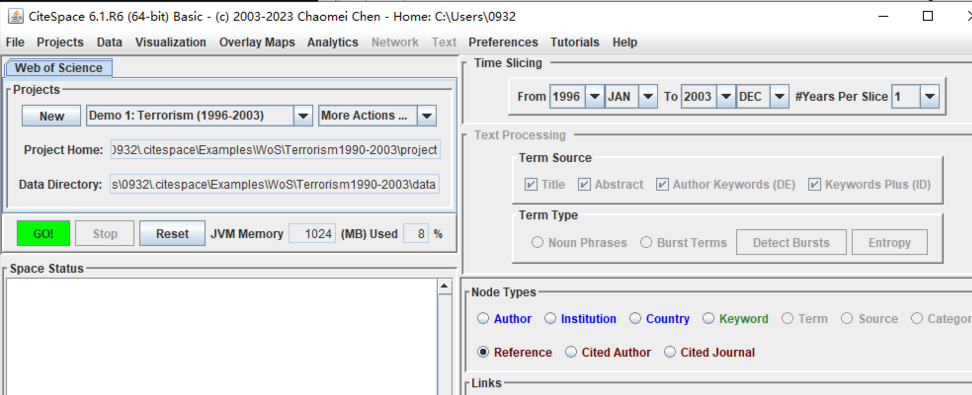Image resolution: width=972 pixels, height=395 pixels.
Task: Click the New project button
Action: coord(51,116)
